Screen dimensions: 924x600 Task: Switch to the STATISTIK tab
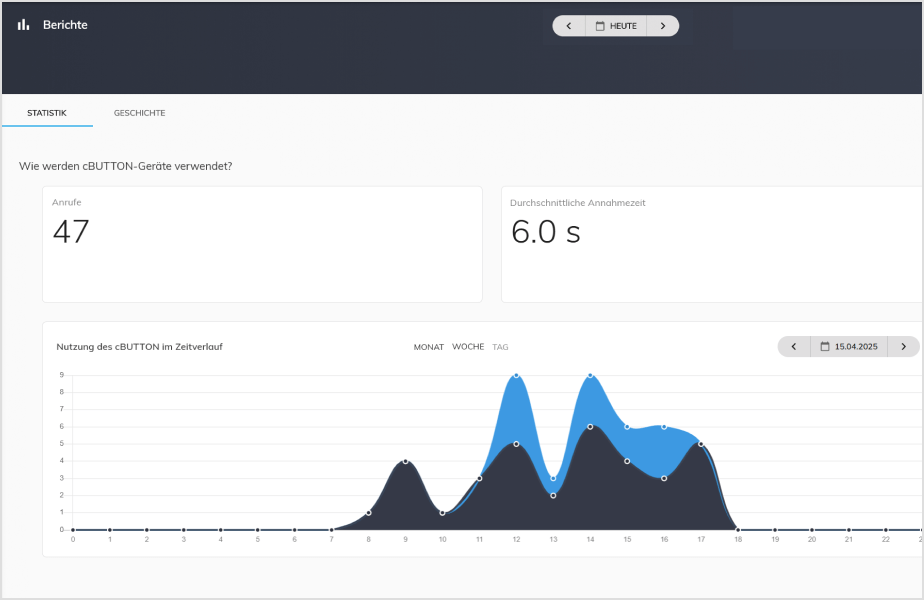[47, 113]
